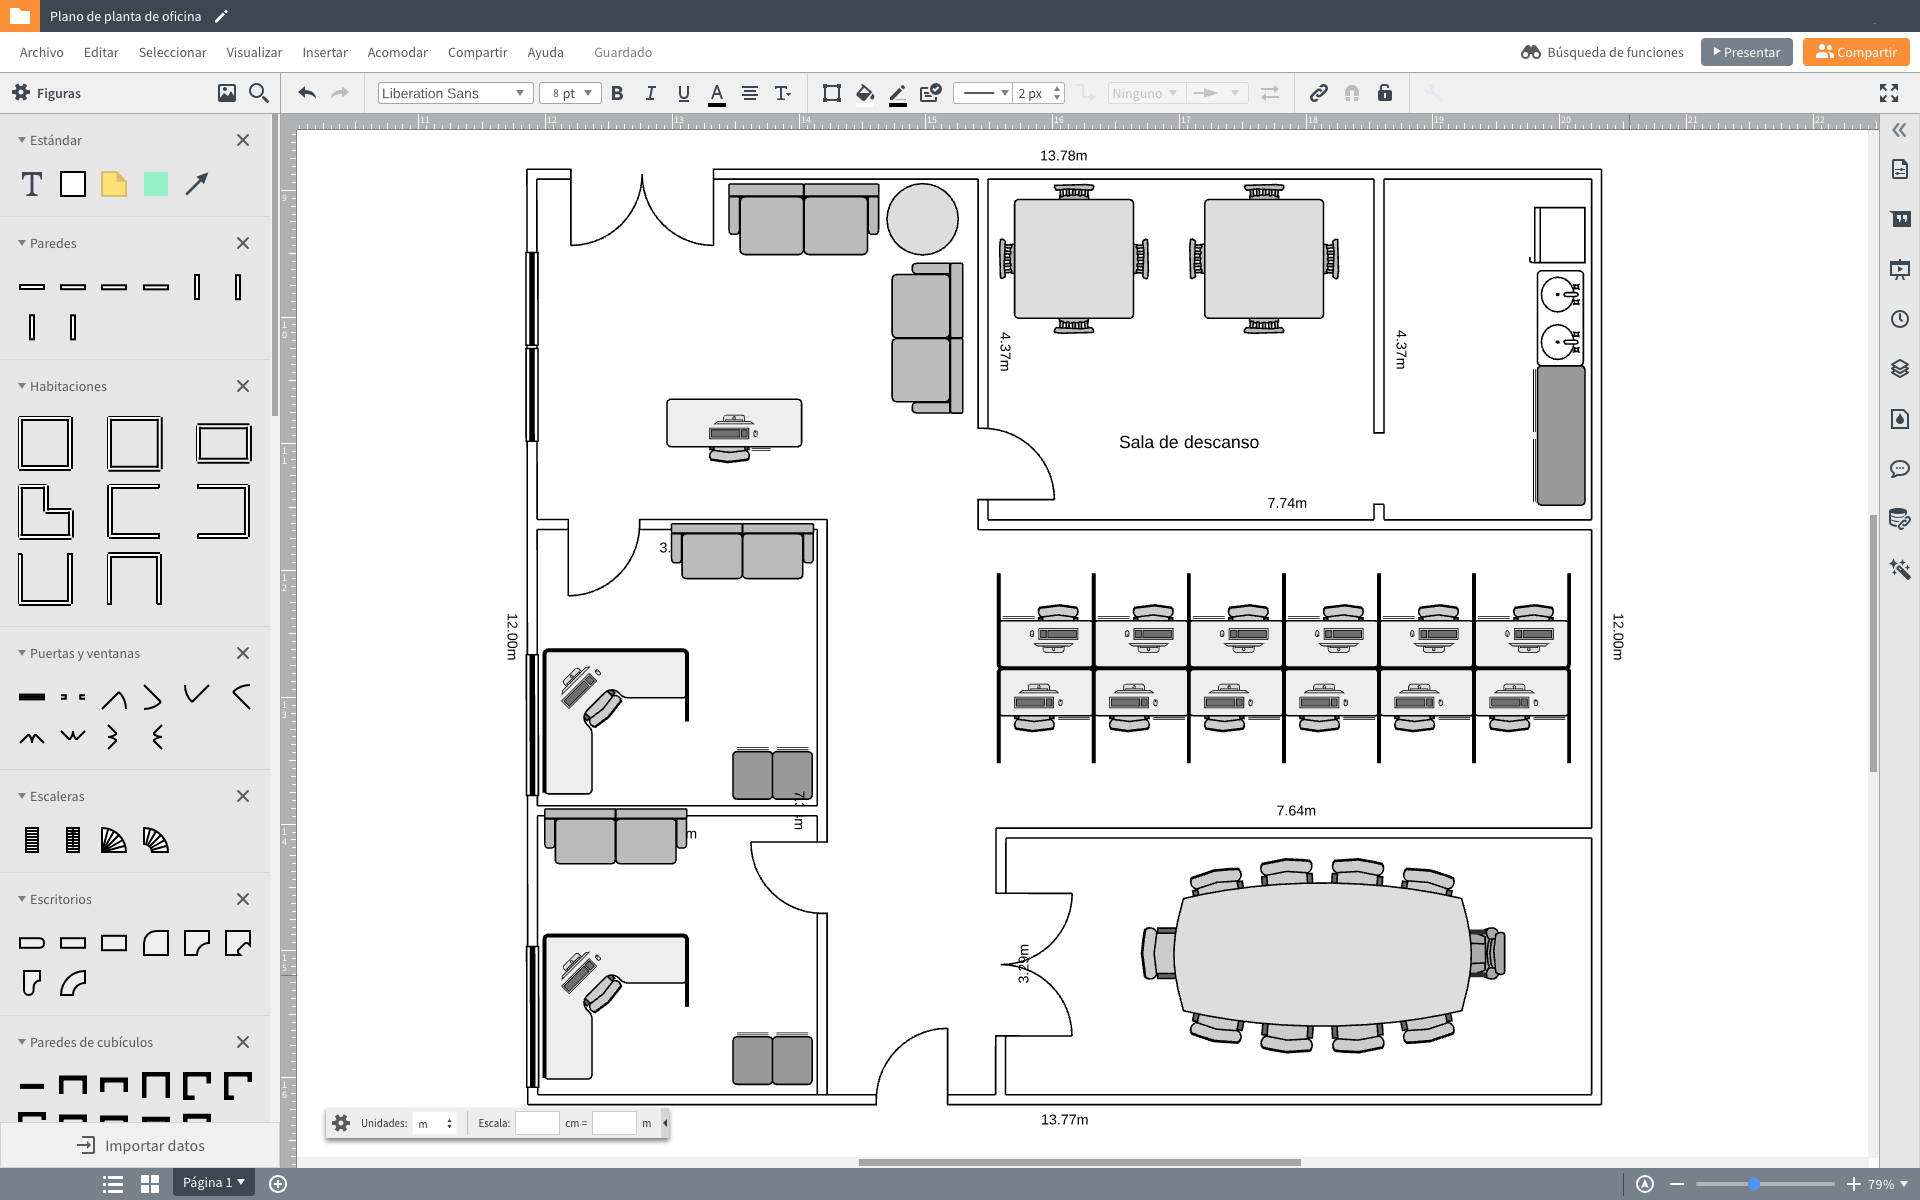Open the Layers panel in the right sidebar
The width and height of the screenshot is (1920, 1200).
point(1899,369)
